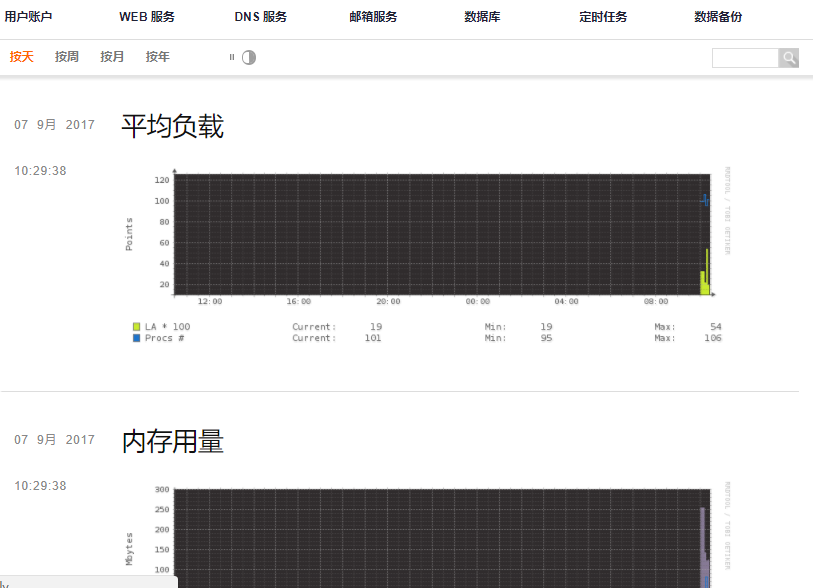Switch graphs to 按月 view
Image resolution: width=813 pixels, height=588 pixels.
112,57
